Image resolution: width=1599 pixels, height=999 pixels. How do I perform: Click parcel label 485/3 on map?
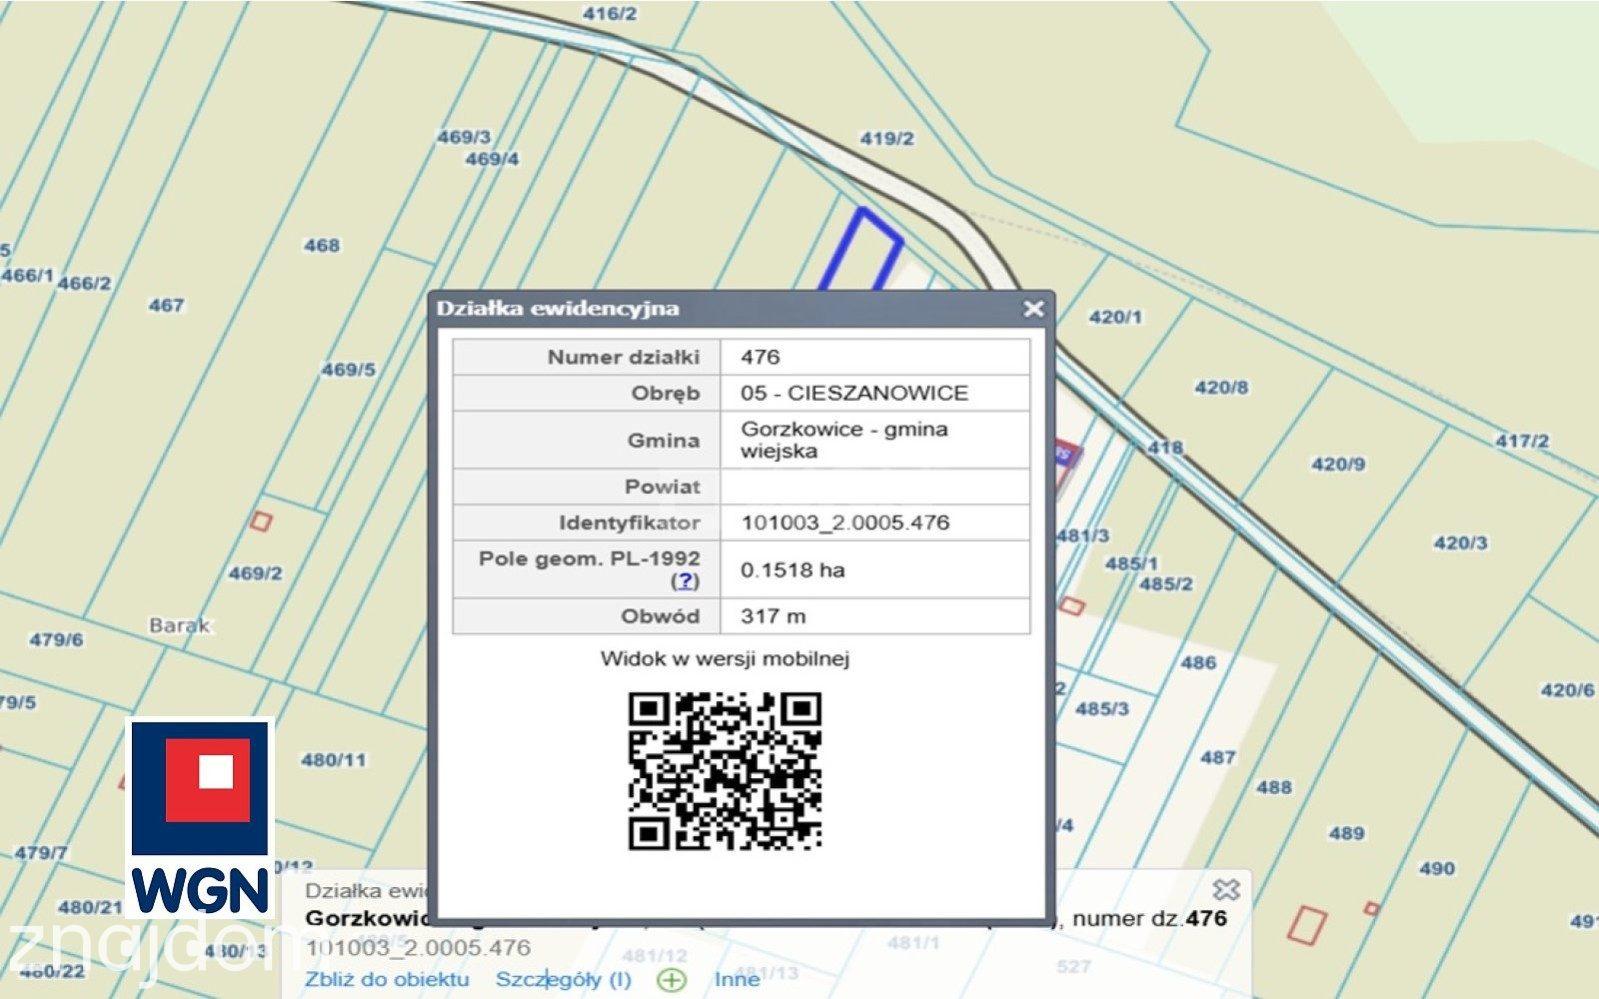tap(1102, 708)
